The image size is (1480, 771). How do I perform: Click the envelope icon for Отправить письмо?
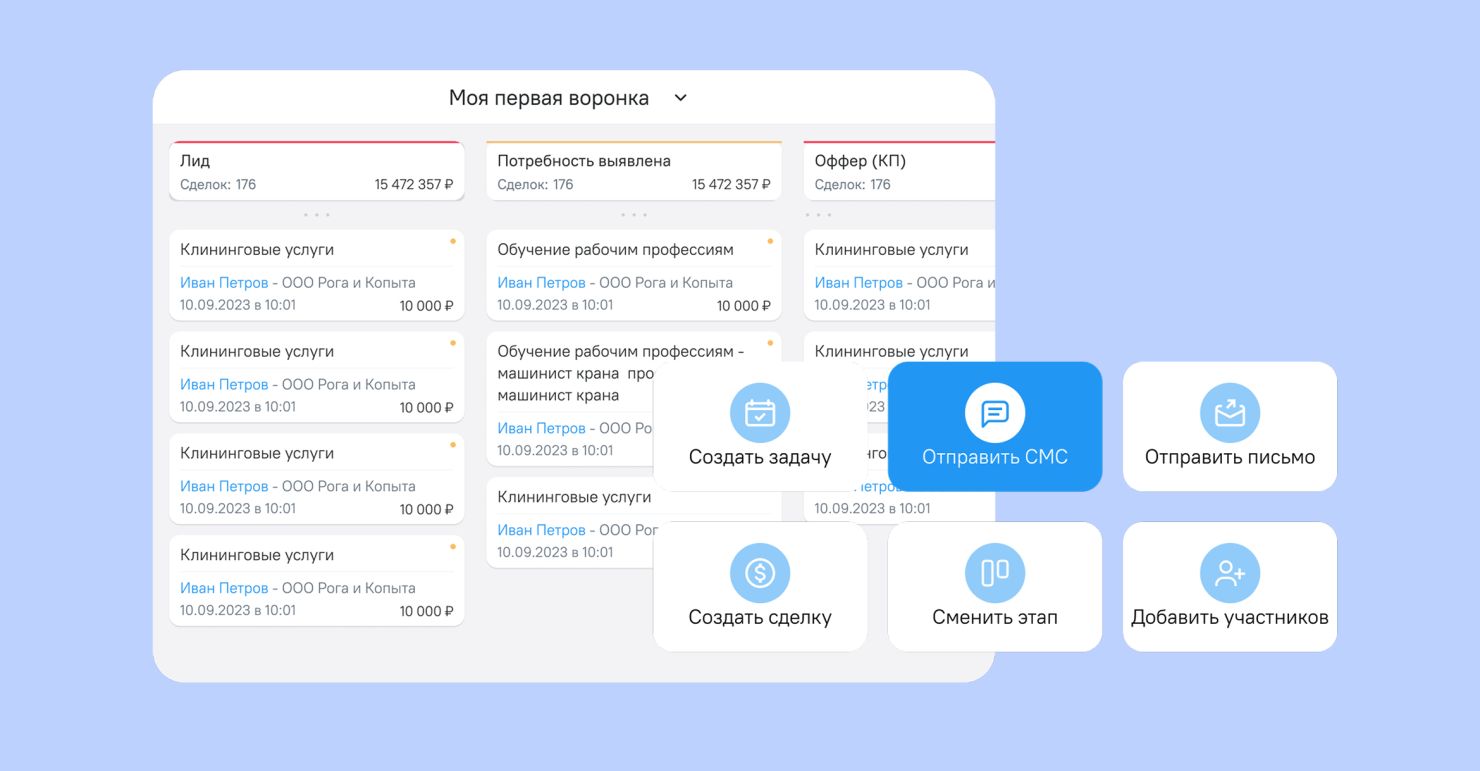[1229, 413]
